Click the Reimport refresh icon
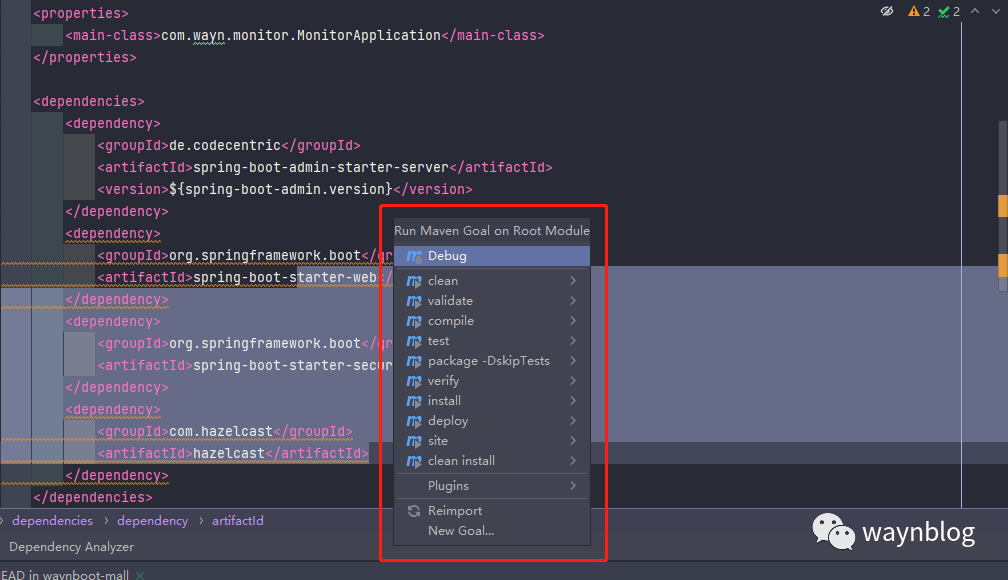The width and height of the screenshot is (1008, 580). tap(414, 511)
